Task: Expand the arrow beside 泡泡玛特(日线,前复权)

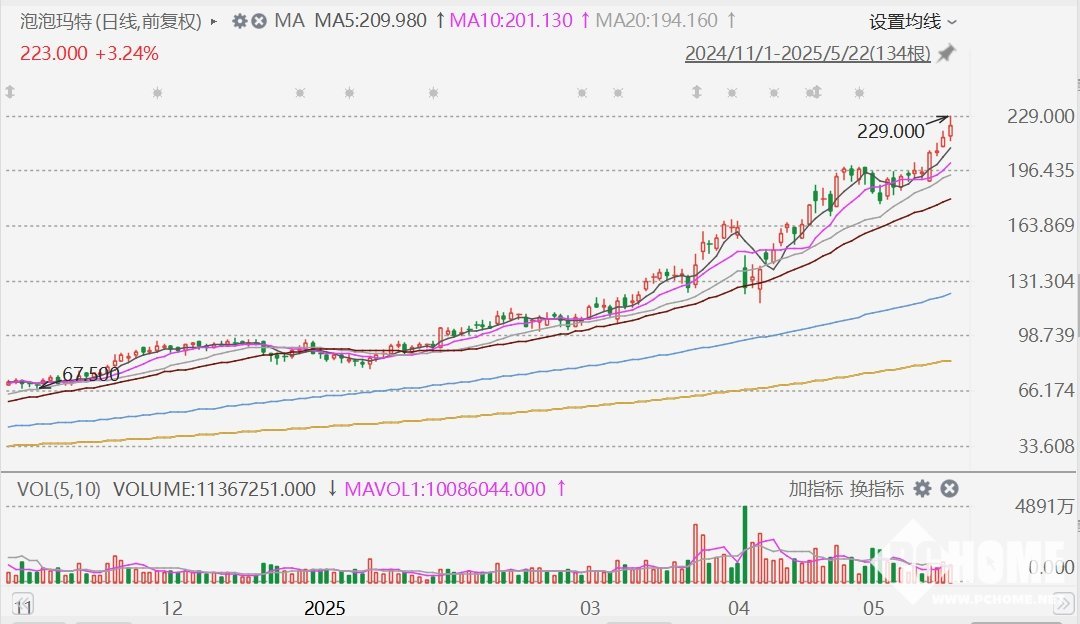Action: 214,21
